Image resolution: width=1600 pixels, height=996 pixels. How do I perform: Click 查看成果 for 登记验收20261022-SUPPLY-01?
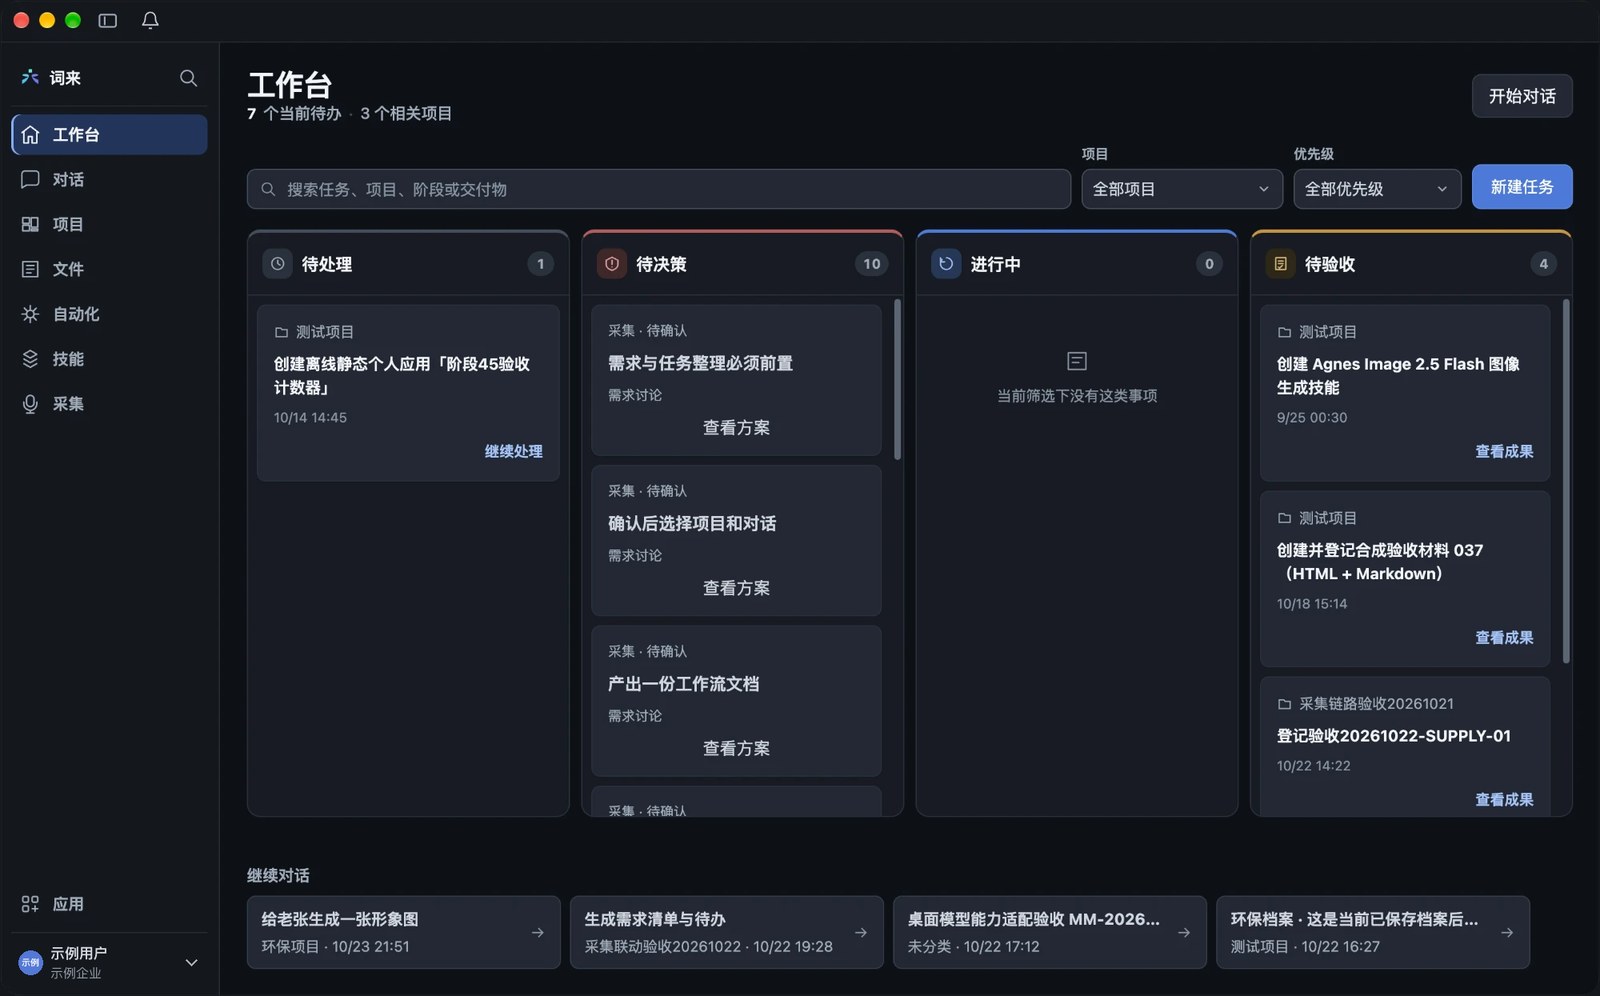click(x=1504, y=800)
